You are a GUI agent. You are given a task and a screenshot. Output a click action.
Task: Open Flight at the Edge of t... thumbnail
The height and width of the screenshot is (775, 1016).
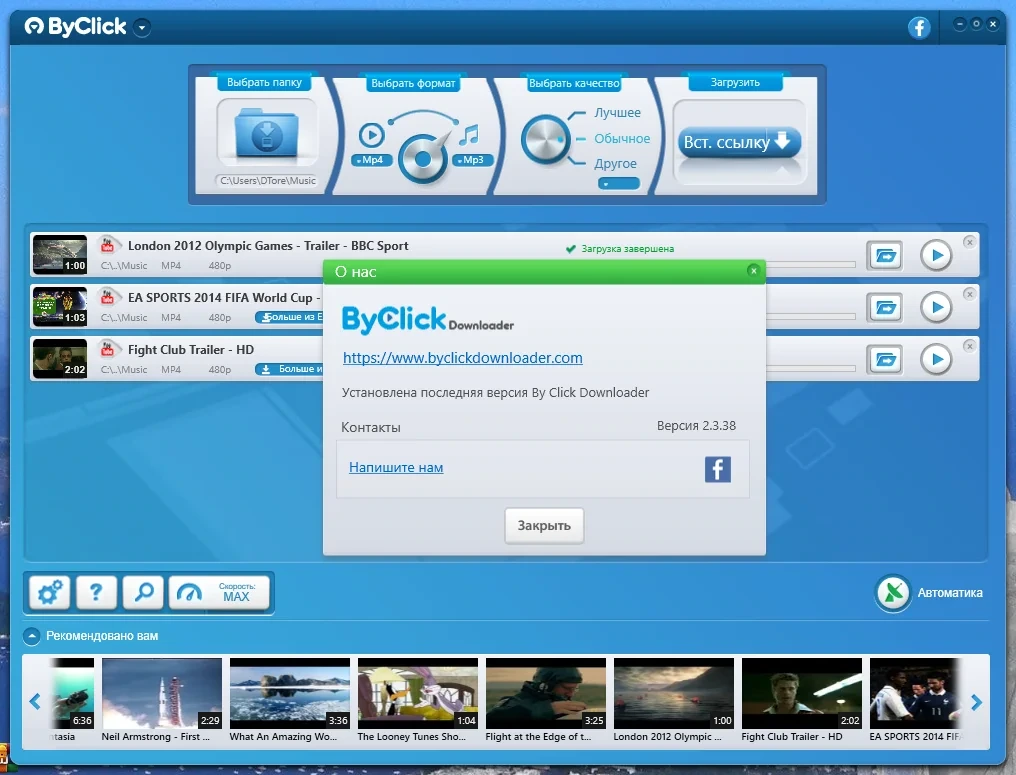(546, 693)
